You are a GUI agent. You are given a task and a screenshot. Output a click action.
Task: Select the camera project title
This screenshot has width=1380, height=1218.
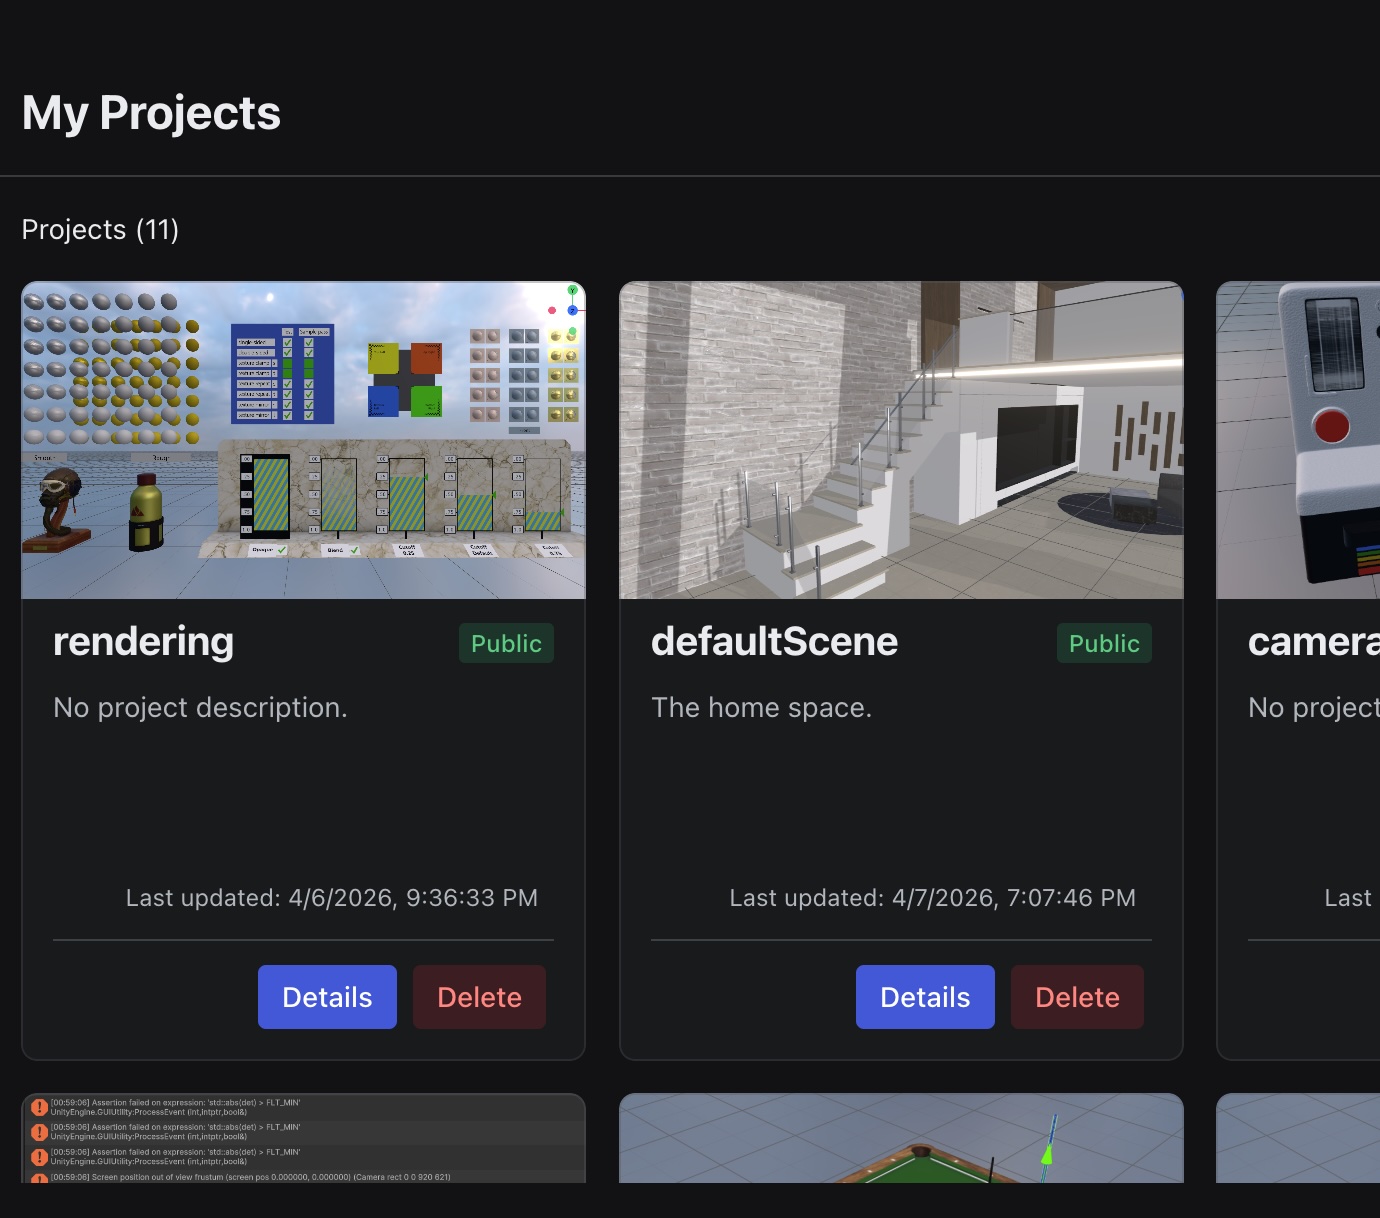tap(1312, 642)
